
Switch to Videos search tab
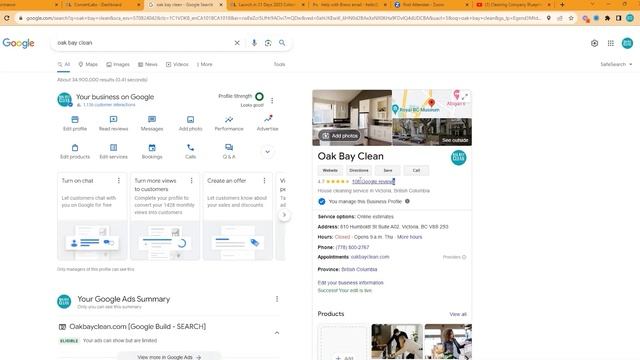pos(177,64)
